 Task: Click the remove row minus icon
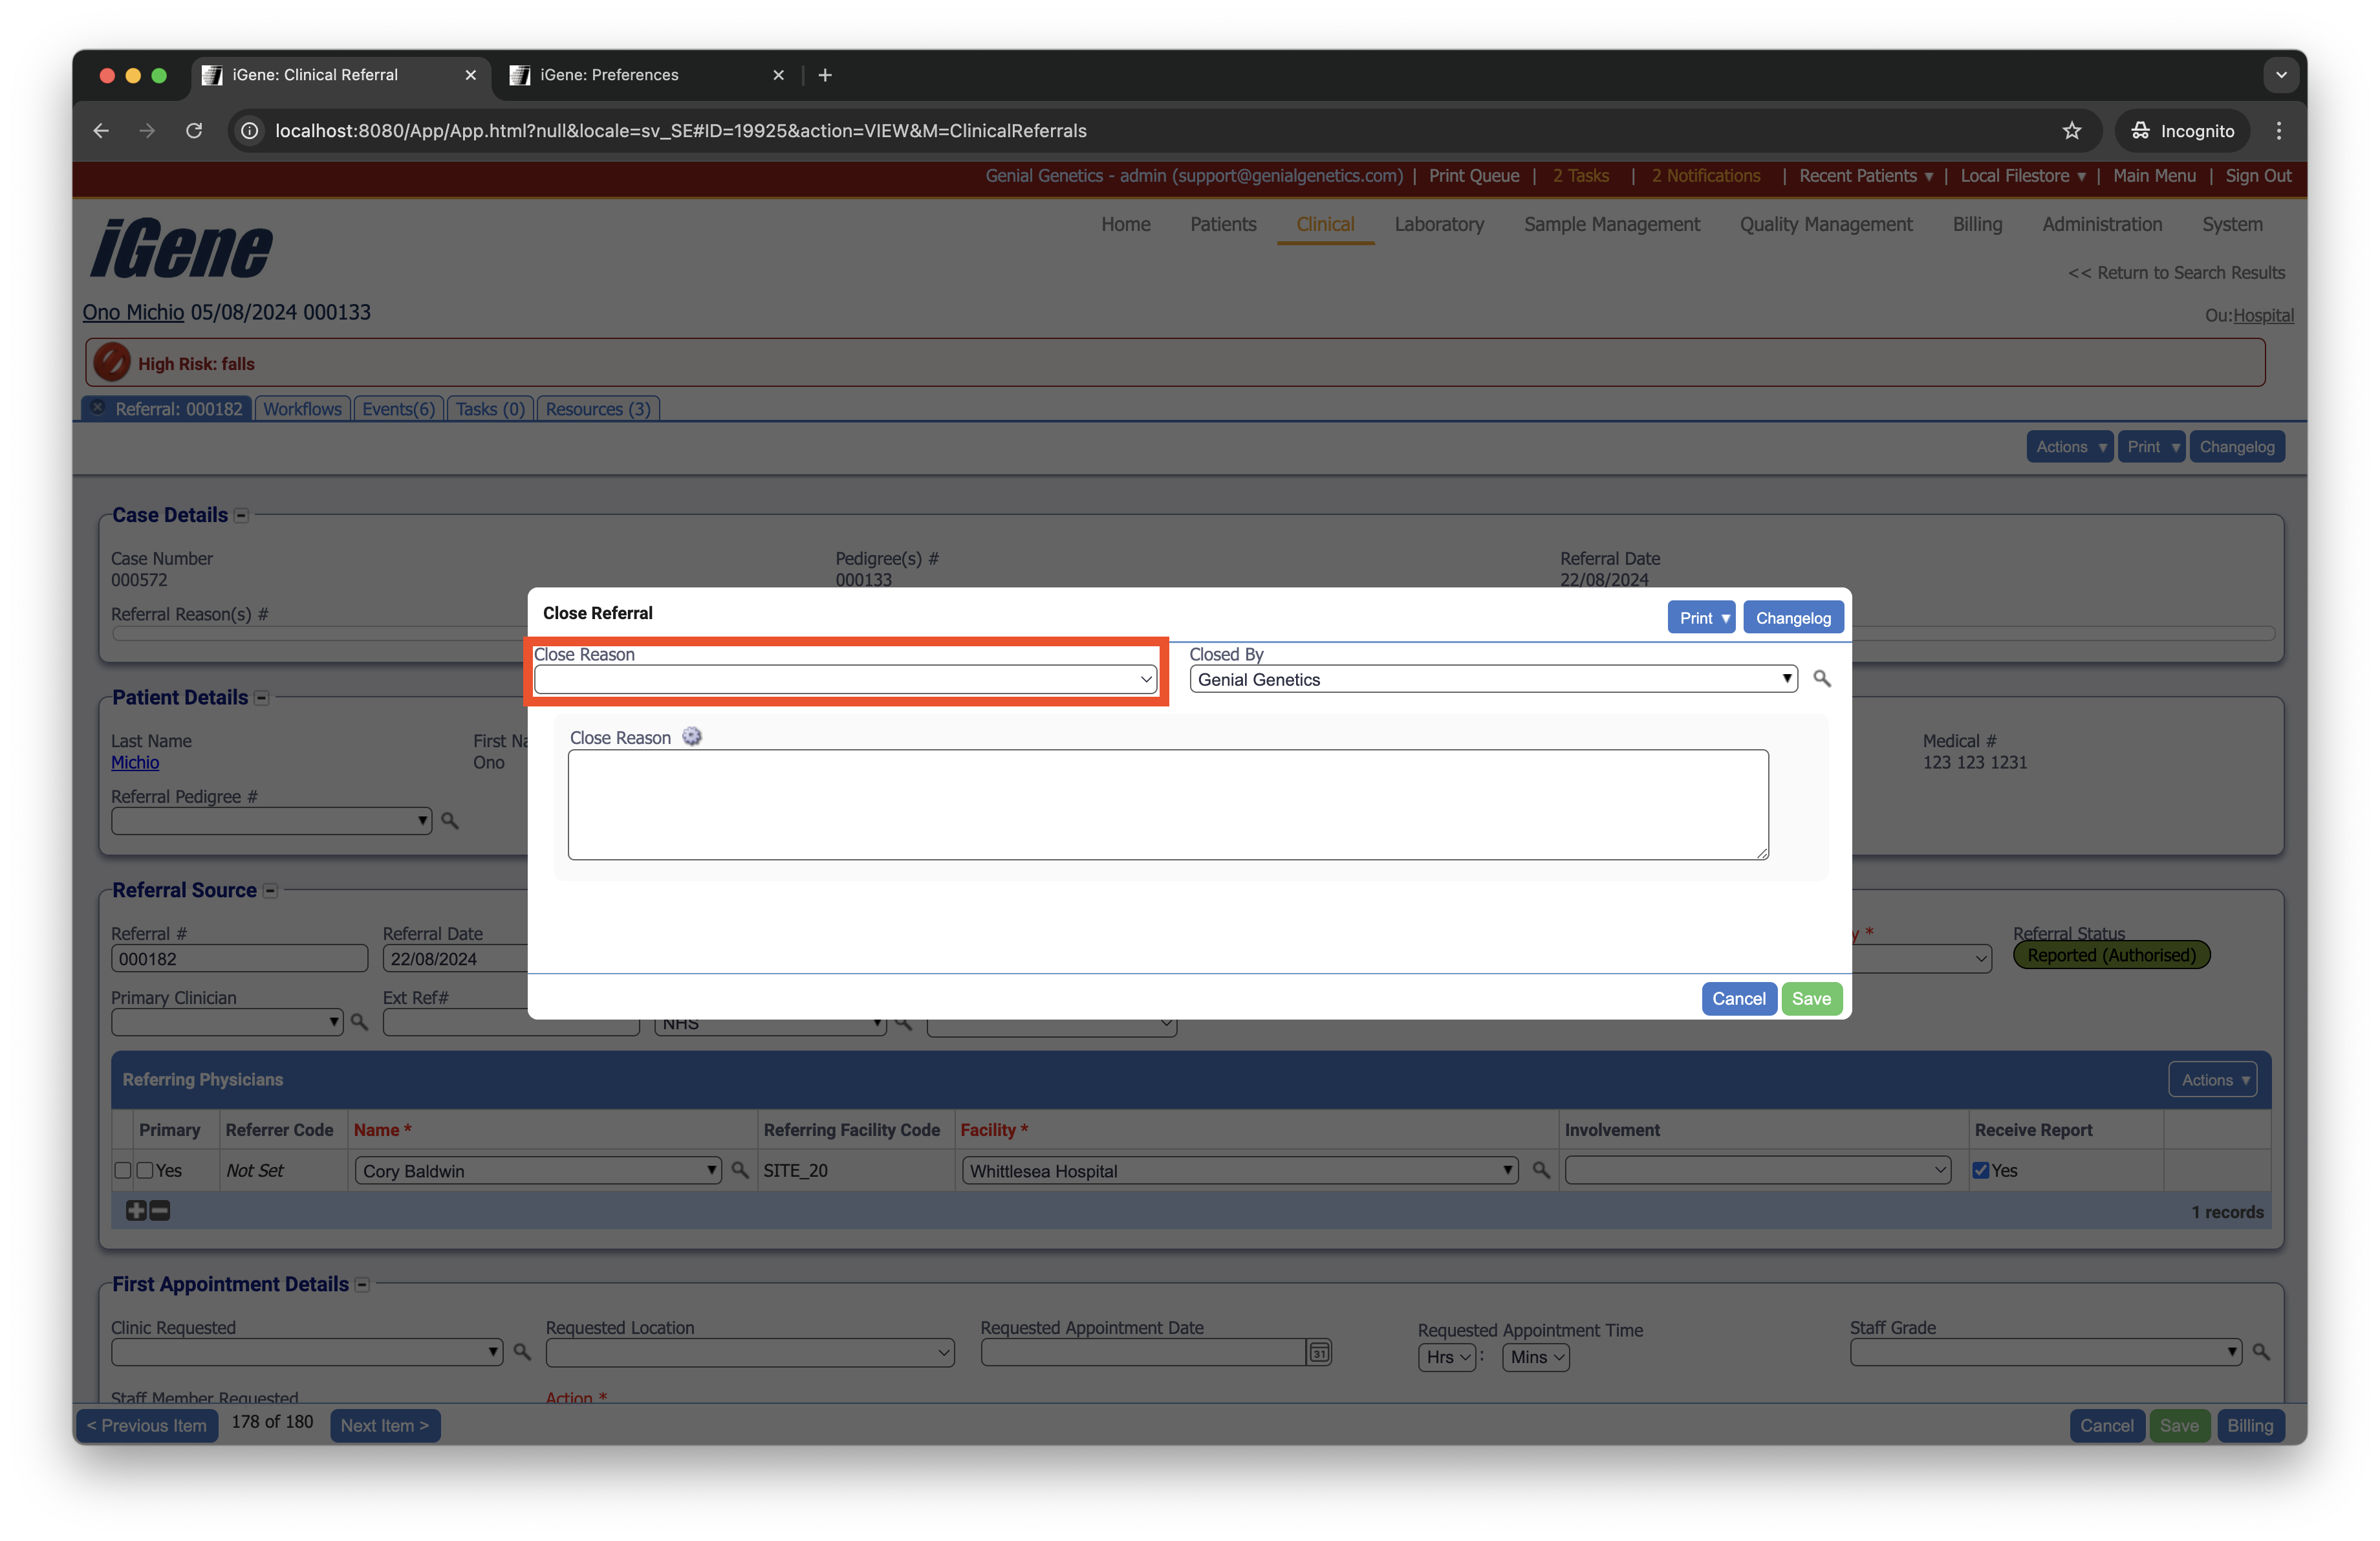[x=160, y=1211]
